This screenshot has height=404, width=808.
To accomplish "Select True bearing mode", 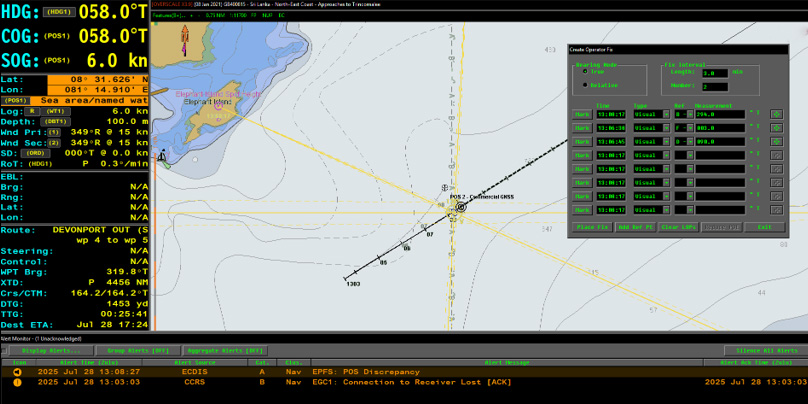I will [586, 71].
